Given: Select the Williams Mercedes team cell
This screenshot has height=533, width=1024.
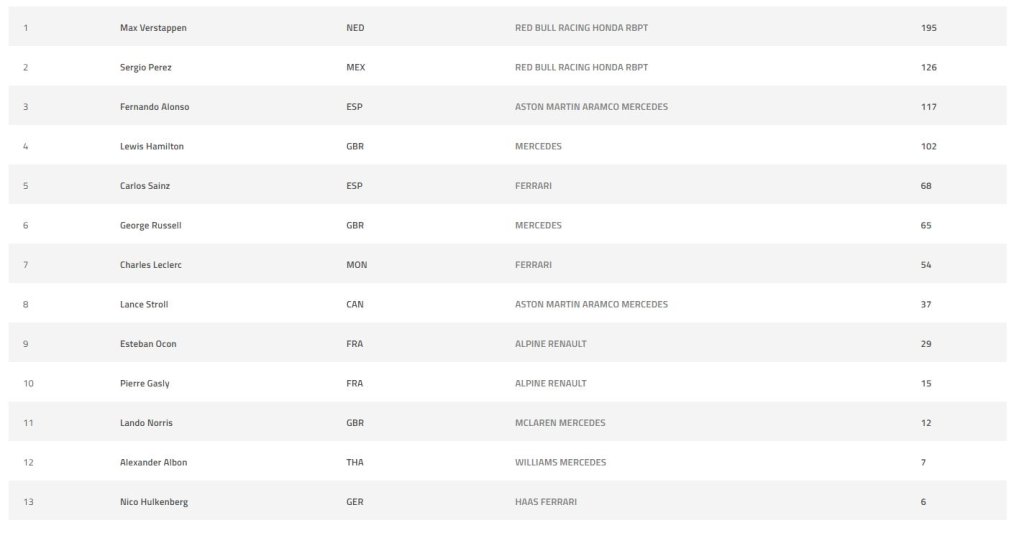Looking at the screenshot, I should (x=560, y=462).
